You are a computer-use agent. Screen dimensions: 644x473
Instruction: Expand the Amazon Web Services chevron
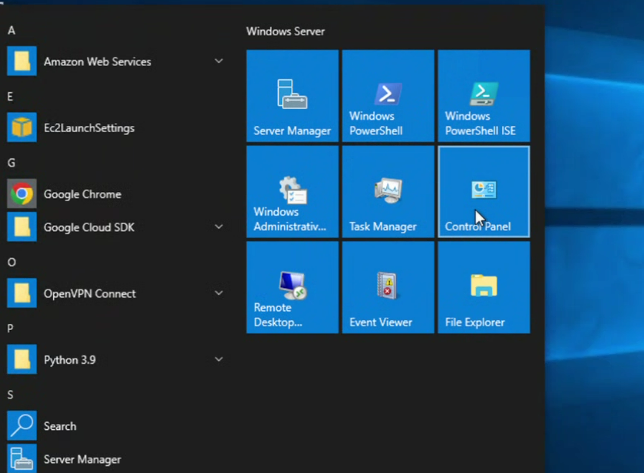tap(219, 61)
